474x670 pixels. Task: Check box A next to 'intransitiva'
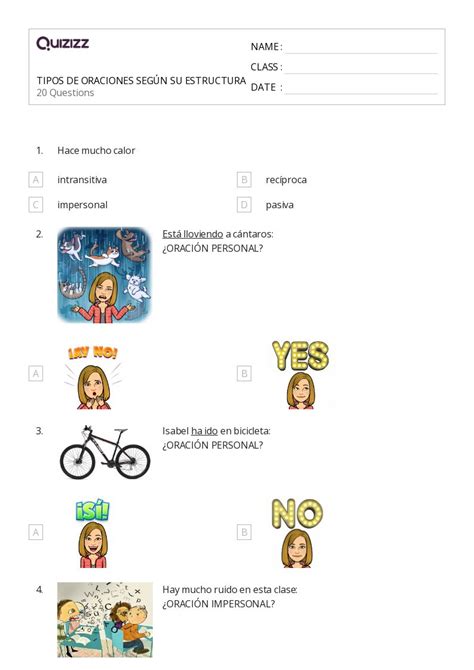pos(36,180)
